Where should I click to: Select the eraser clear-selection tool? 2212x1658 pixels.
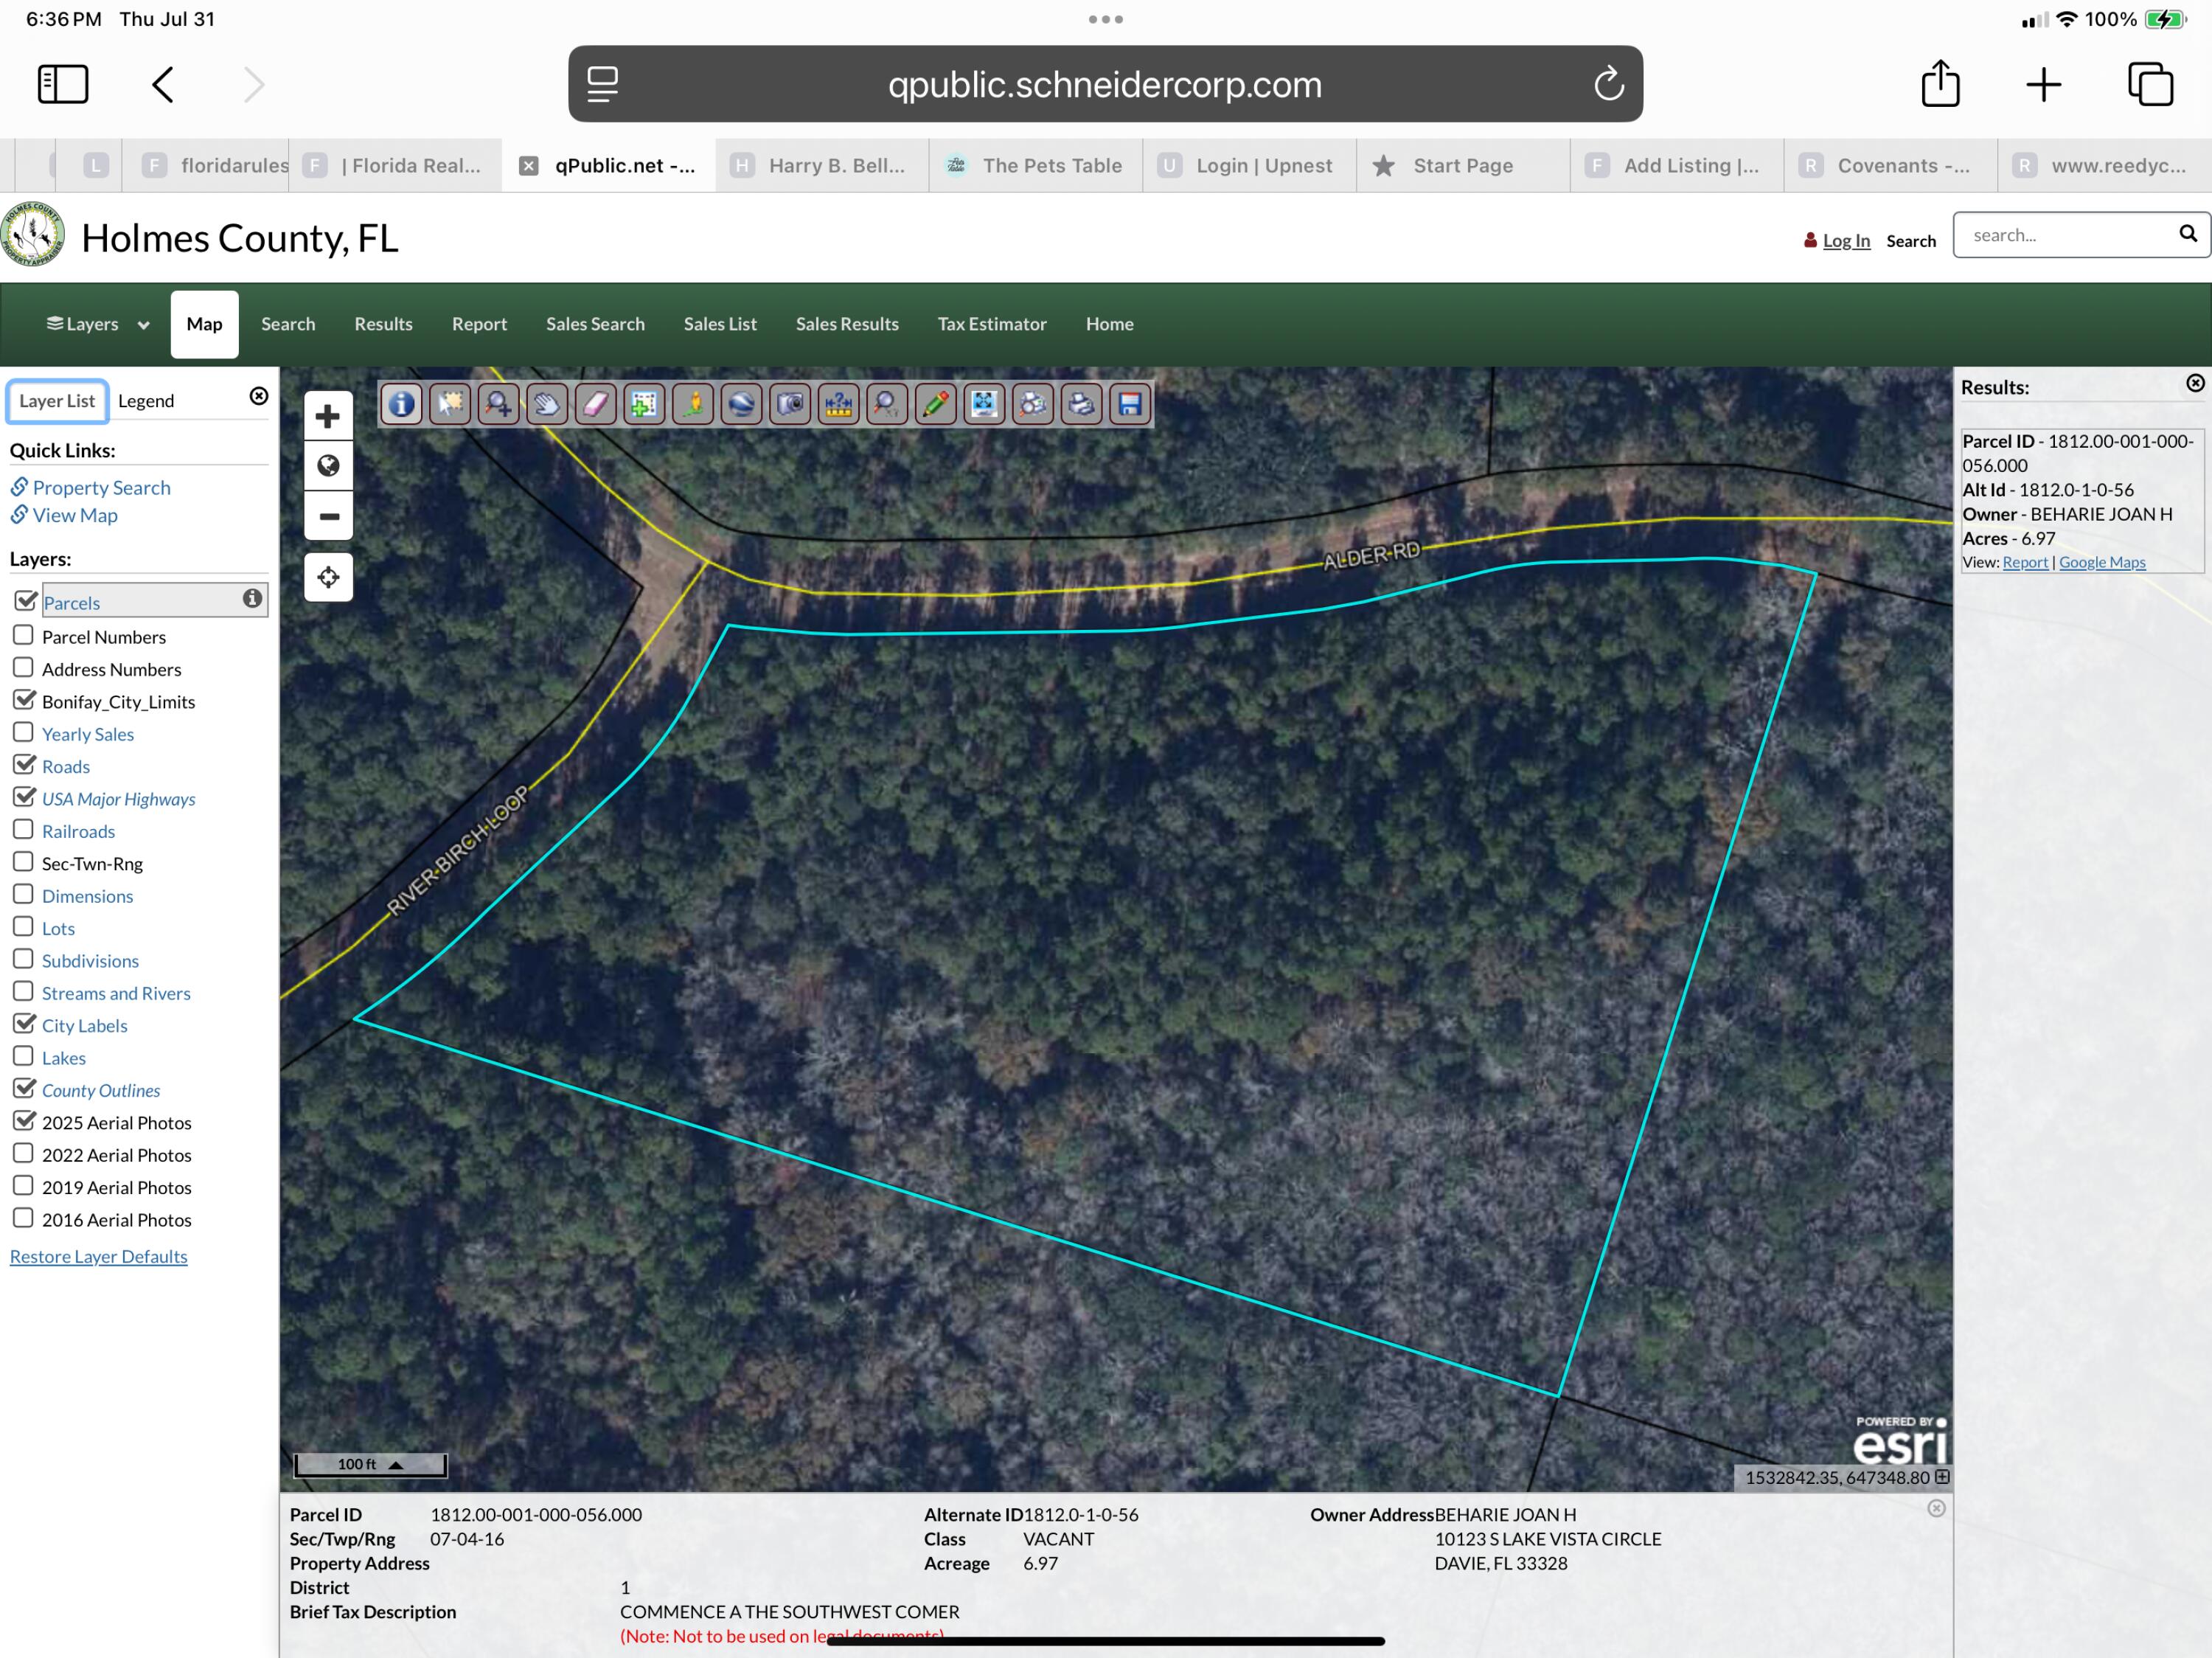(x=595, y=404)
